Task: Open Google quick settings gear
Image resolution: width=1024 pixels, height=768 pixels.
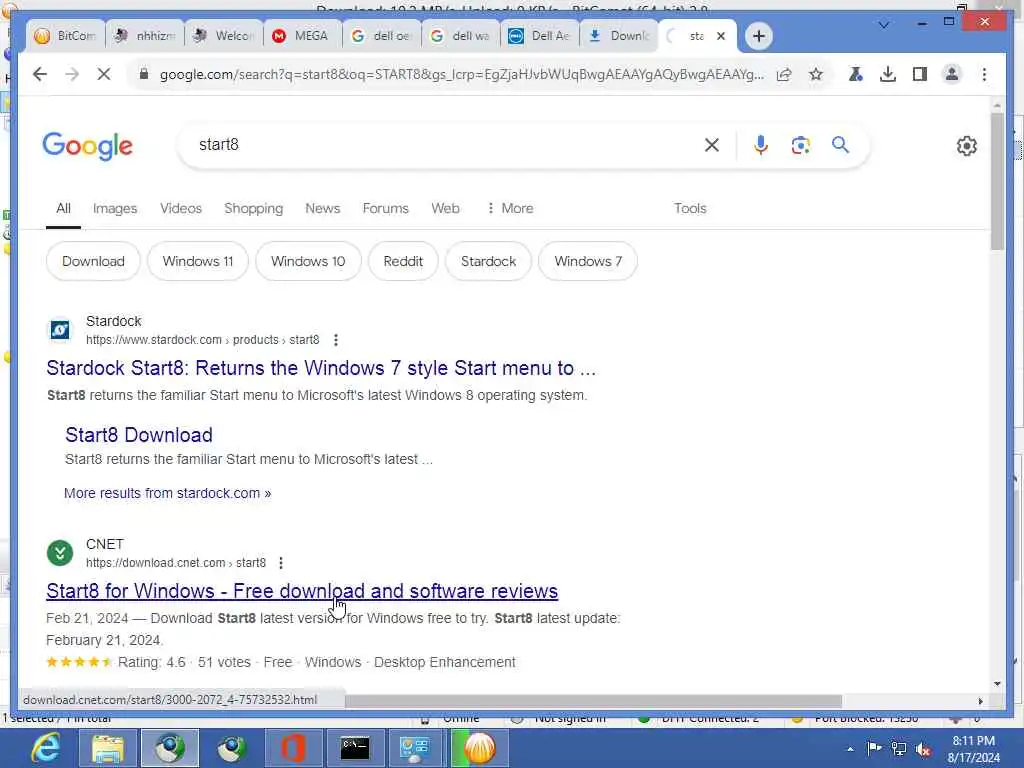Action: [x=967, y=146]
